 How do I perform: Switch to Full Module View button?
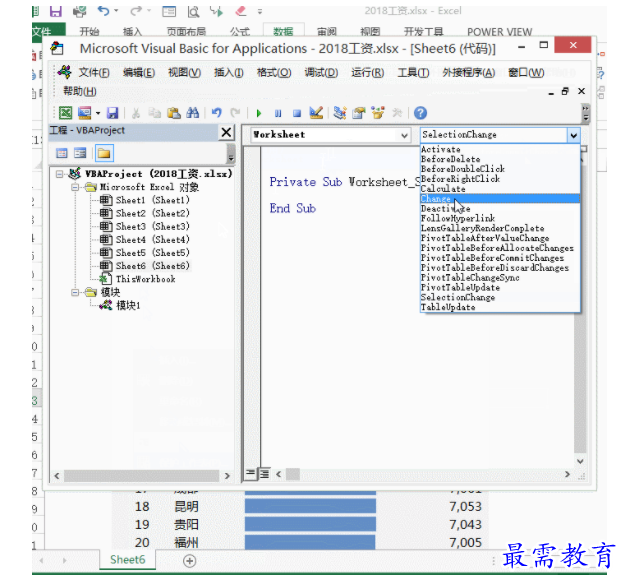click(x=264, y=474)
